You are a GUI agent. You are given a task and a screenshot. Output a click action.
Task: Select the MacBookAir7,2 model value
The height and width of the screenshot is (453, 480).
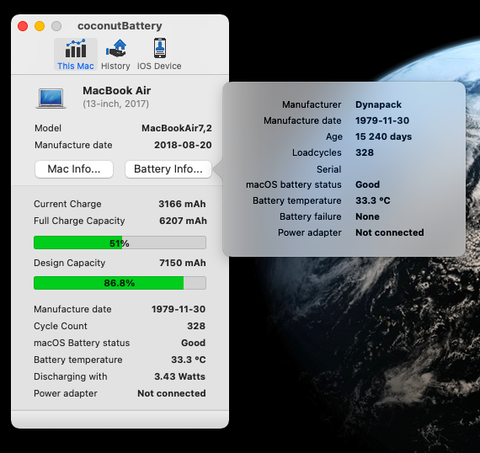point(177,128)
